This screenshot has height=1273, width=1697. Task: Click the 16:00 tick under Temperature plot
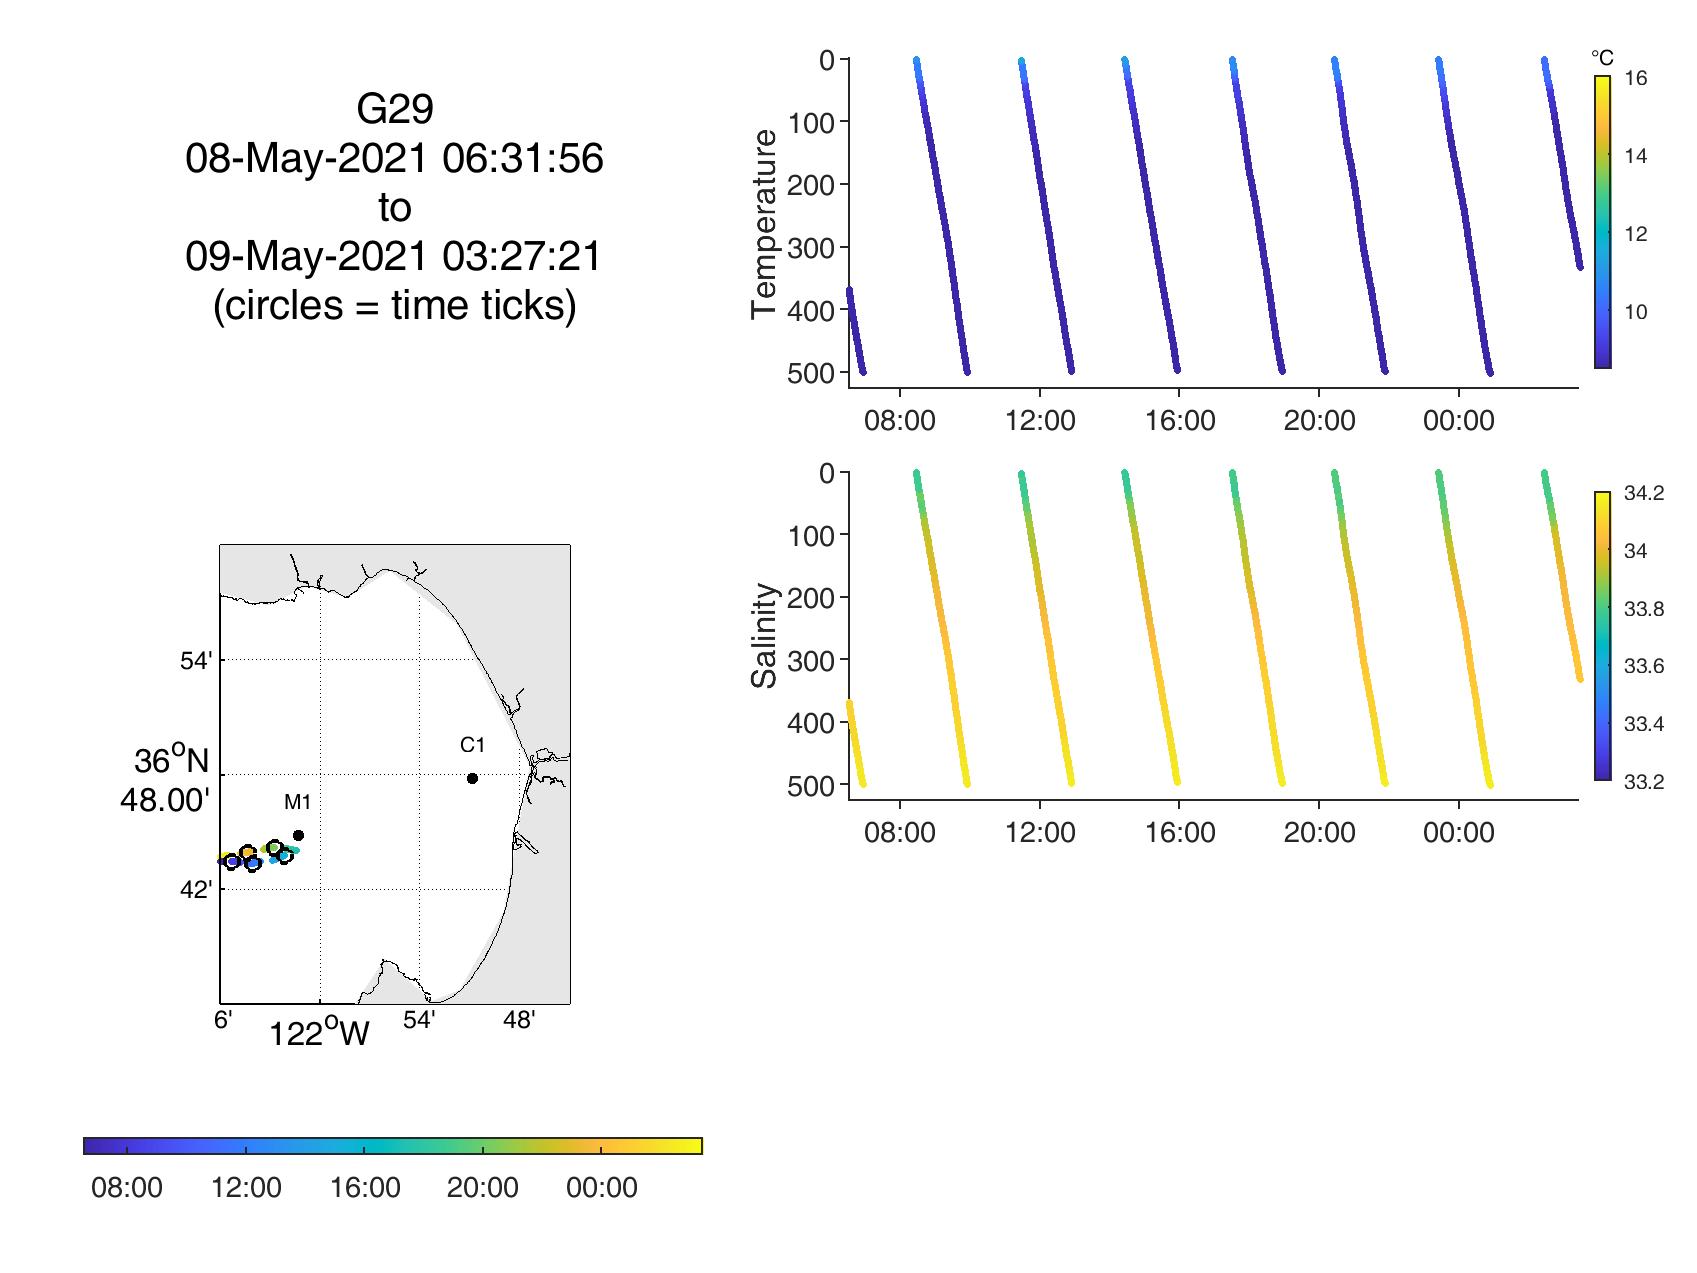(1180, 421)
